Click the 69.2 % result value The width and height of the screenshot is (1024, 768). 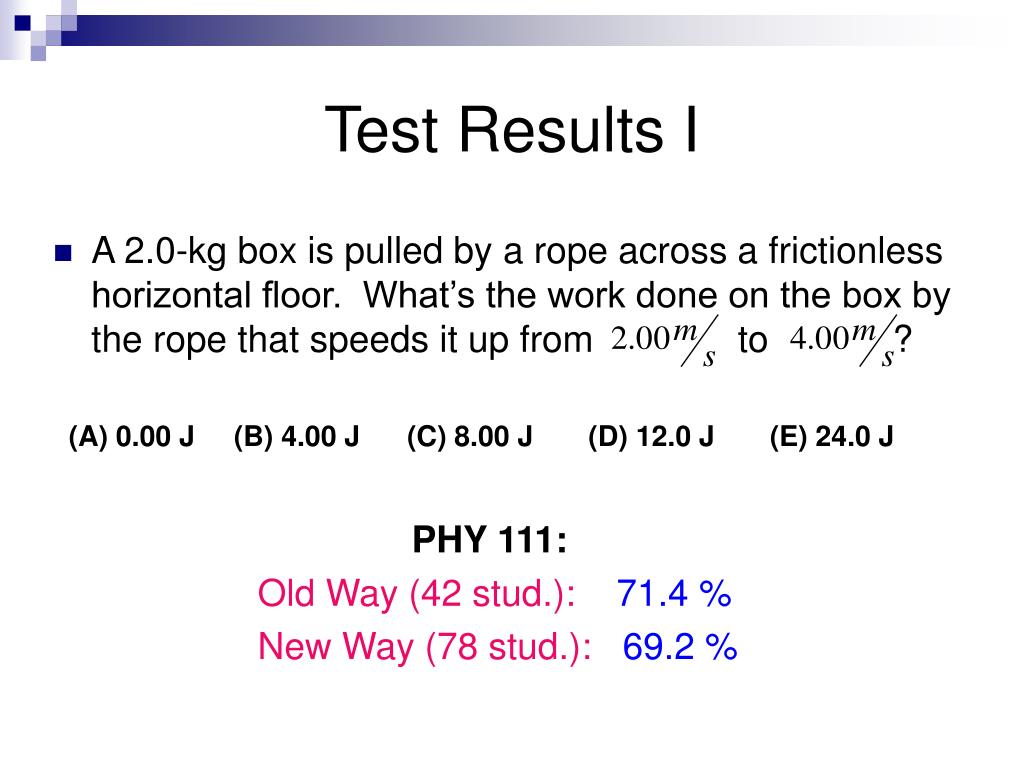[680, 647]
